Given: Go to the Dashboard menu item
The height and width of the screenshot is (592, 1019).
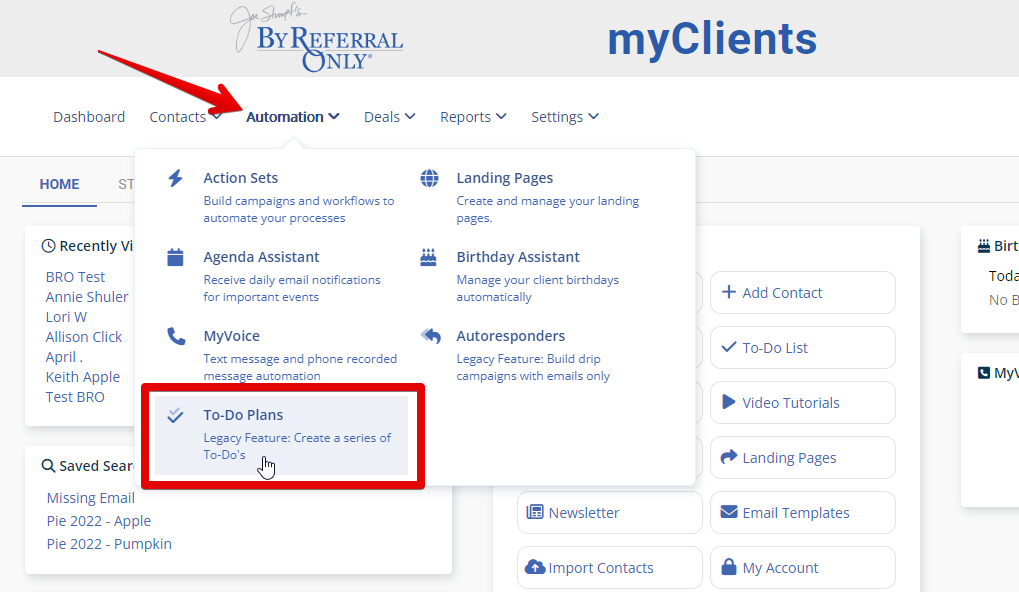Looking at the screenshot, I should [x=89, y=117].
